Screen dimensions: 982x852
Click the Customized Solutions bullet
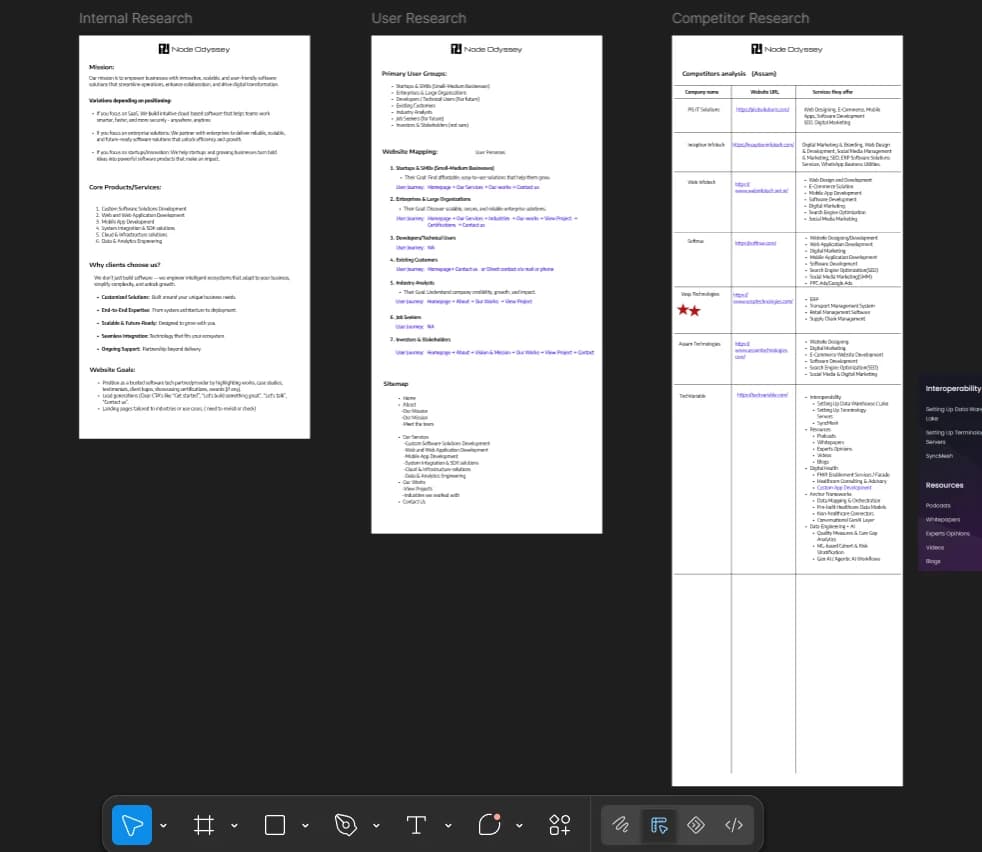tap(166, 298)
